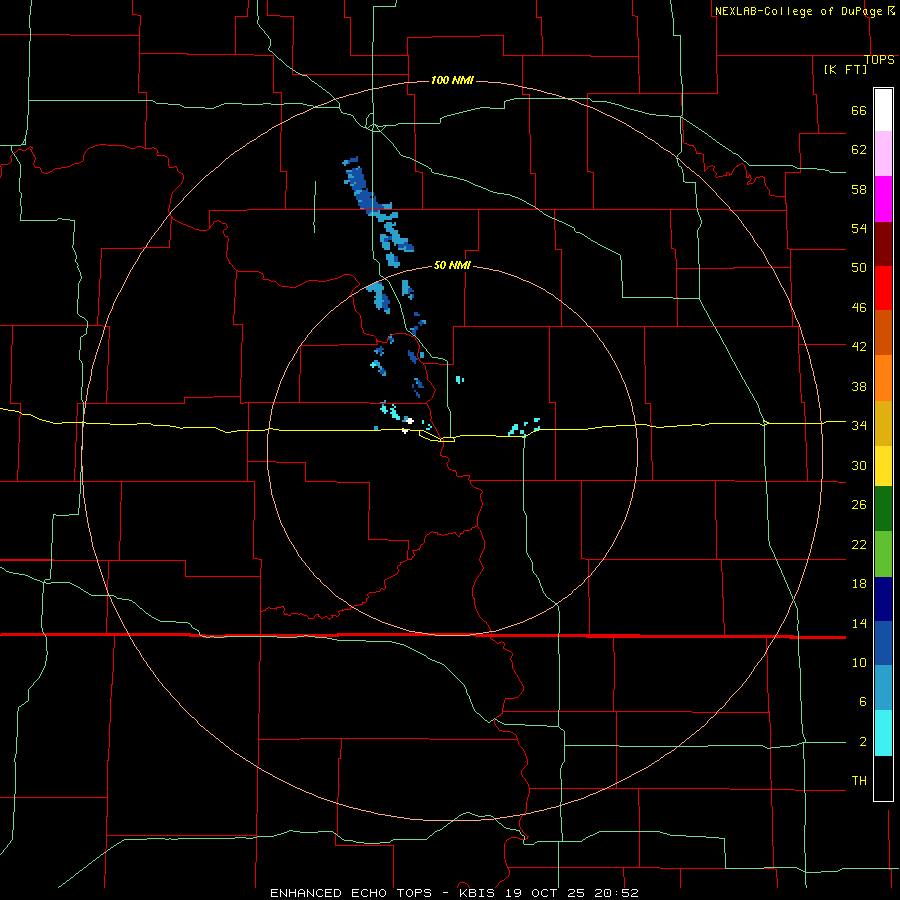This screenshot has height=900, width=900.
Task: Click the '50 NMI' range ring label
Action: point(452,265)
